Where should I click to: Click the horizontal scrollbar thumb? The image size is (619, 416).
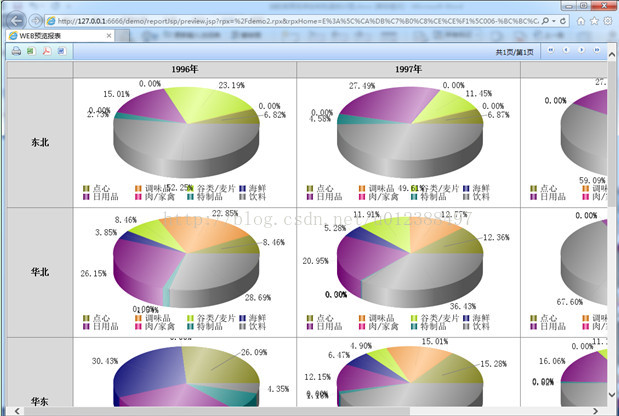coord(217,411)
